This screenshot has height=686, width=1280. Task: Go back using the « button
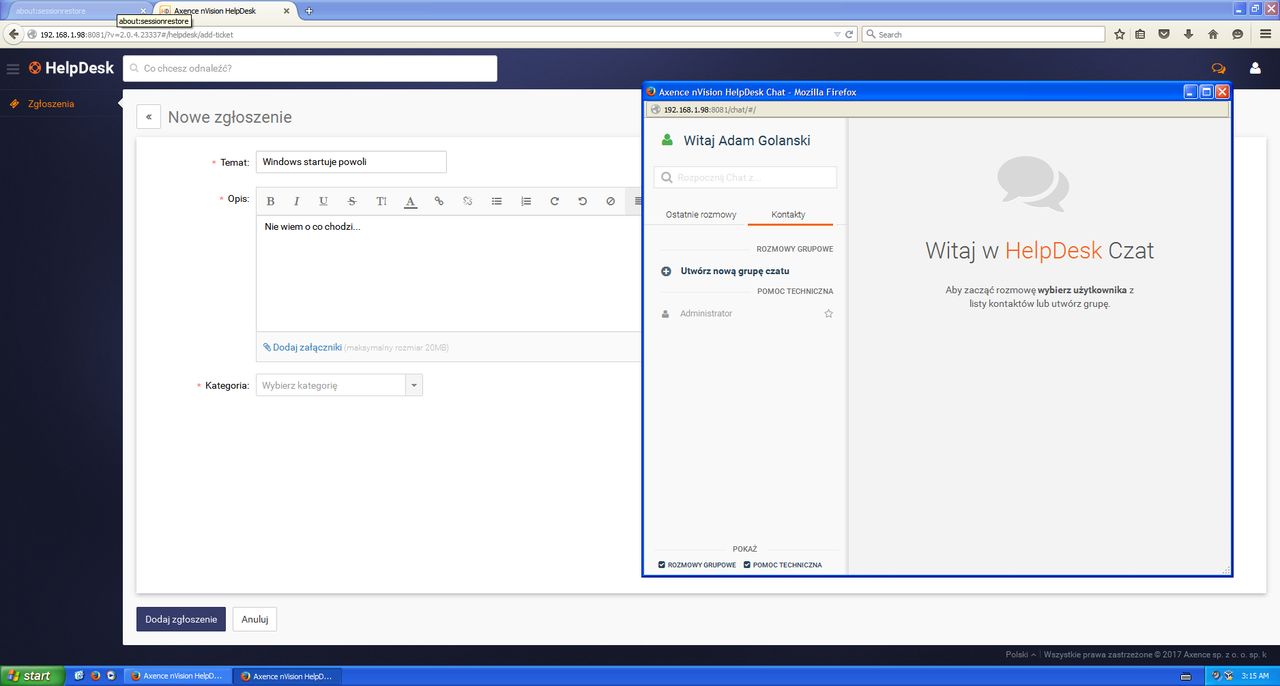coord(148,117)
